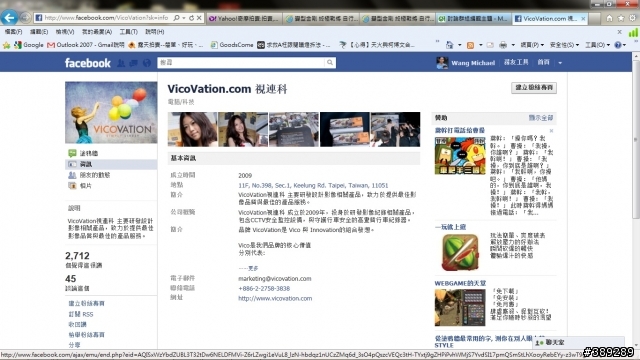Open the fruit game ad thumbnail

tap(460, 252)
